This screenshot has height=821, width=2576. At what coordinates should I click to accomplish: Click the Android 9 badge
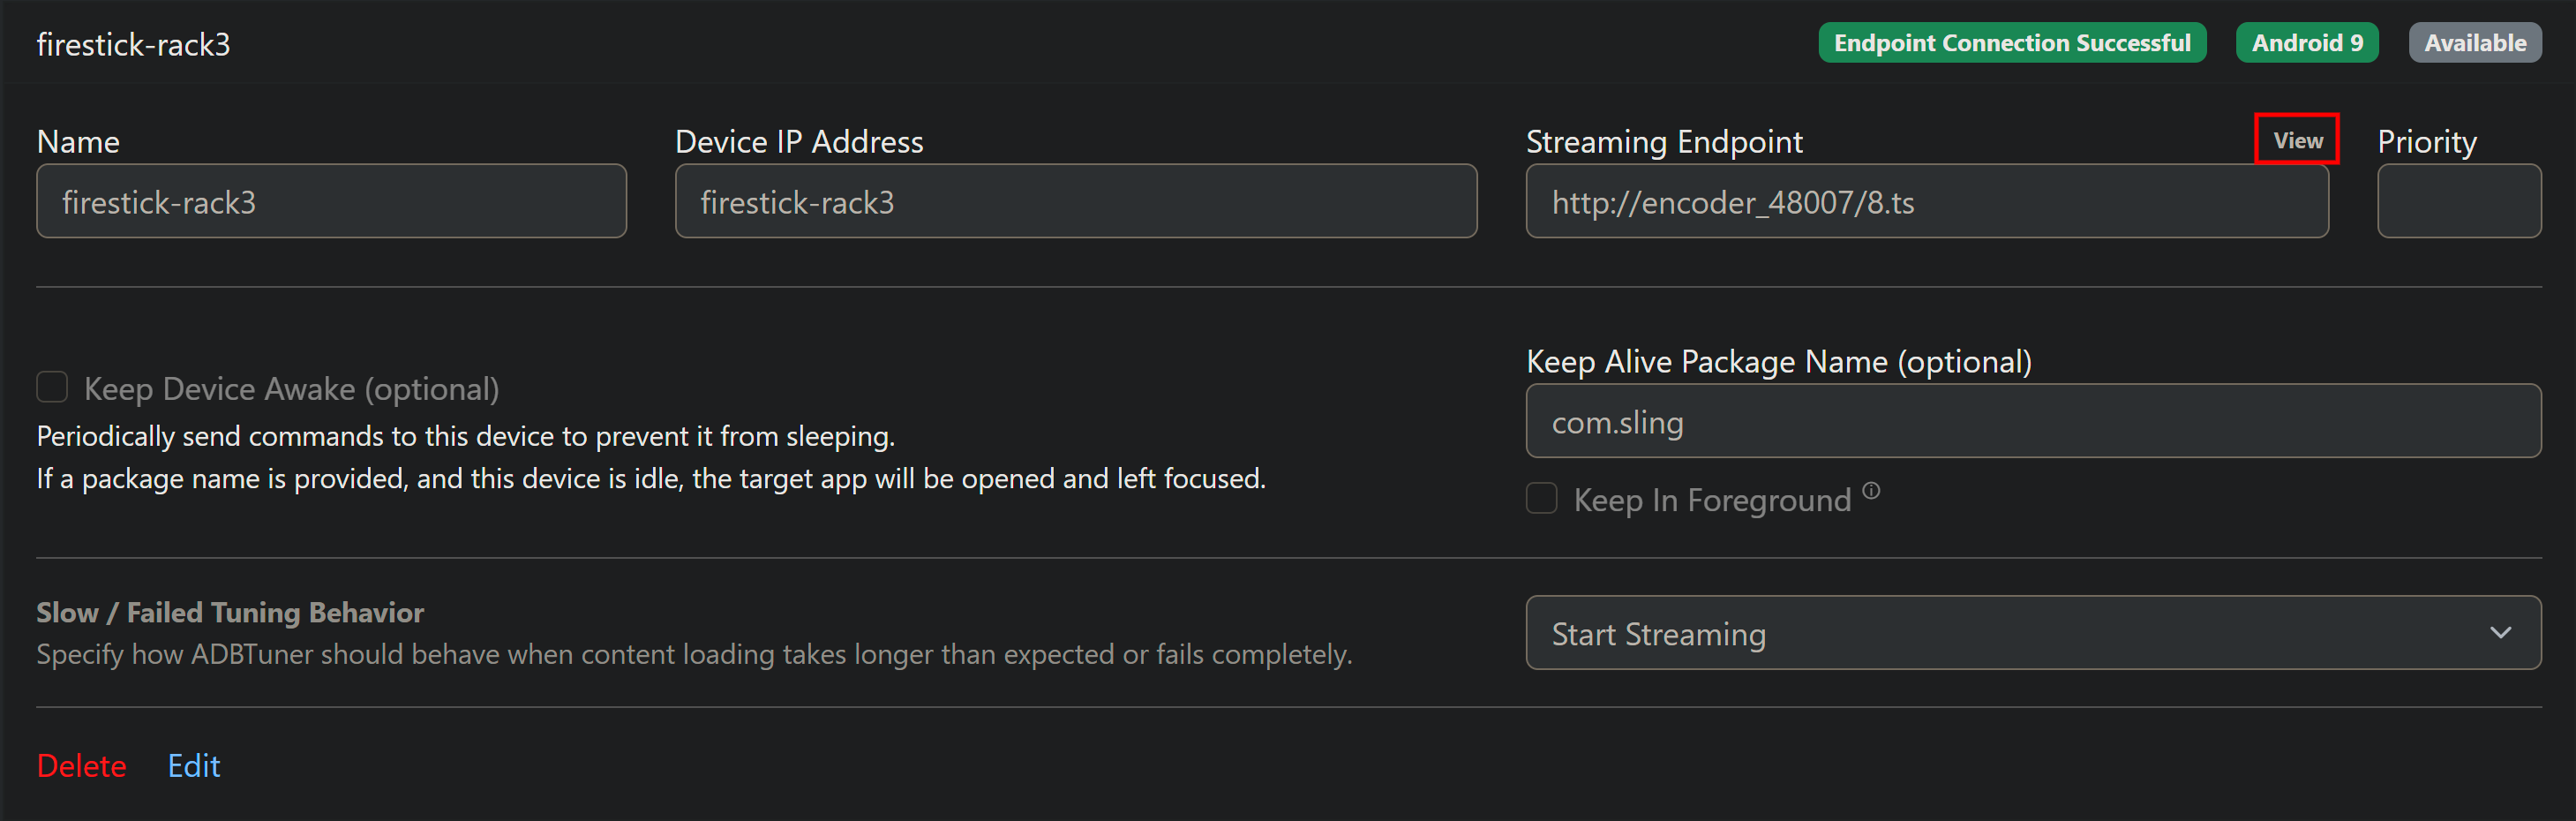click(2306, 43)
